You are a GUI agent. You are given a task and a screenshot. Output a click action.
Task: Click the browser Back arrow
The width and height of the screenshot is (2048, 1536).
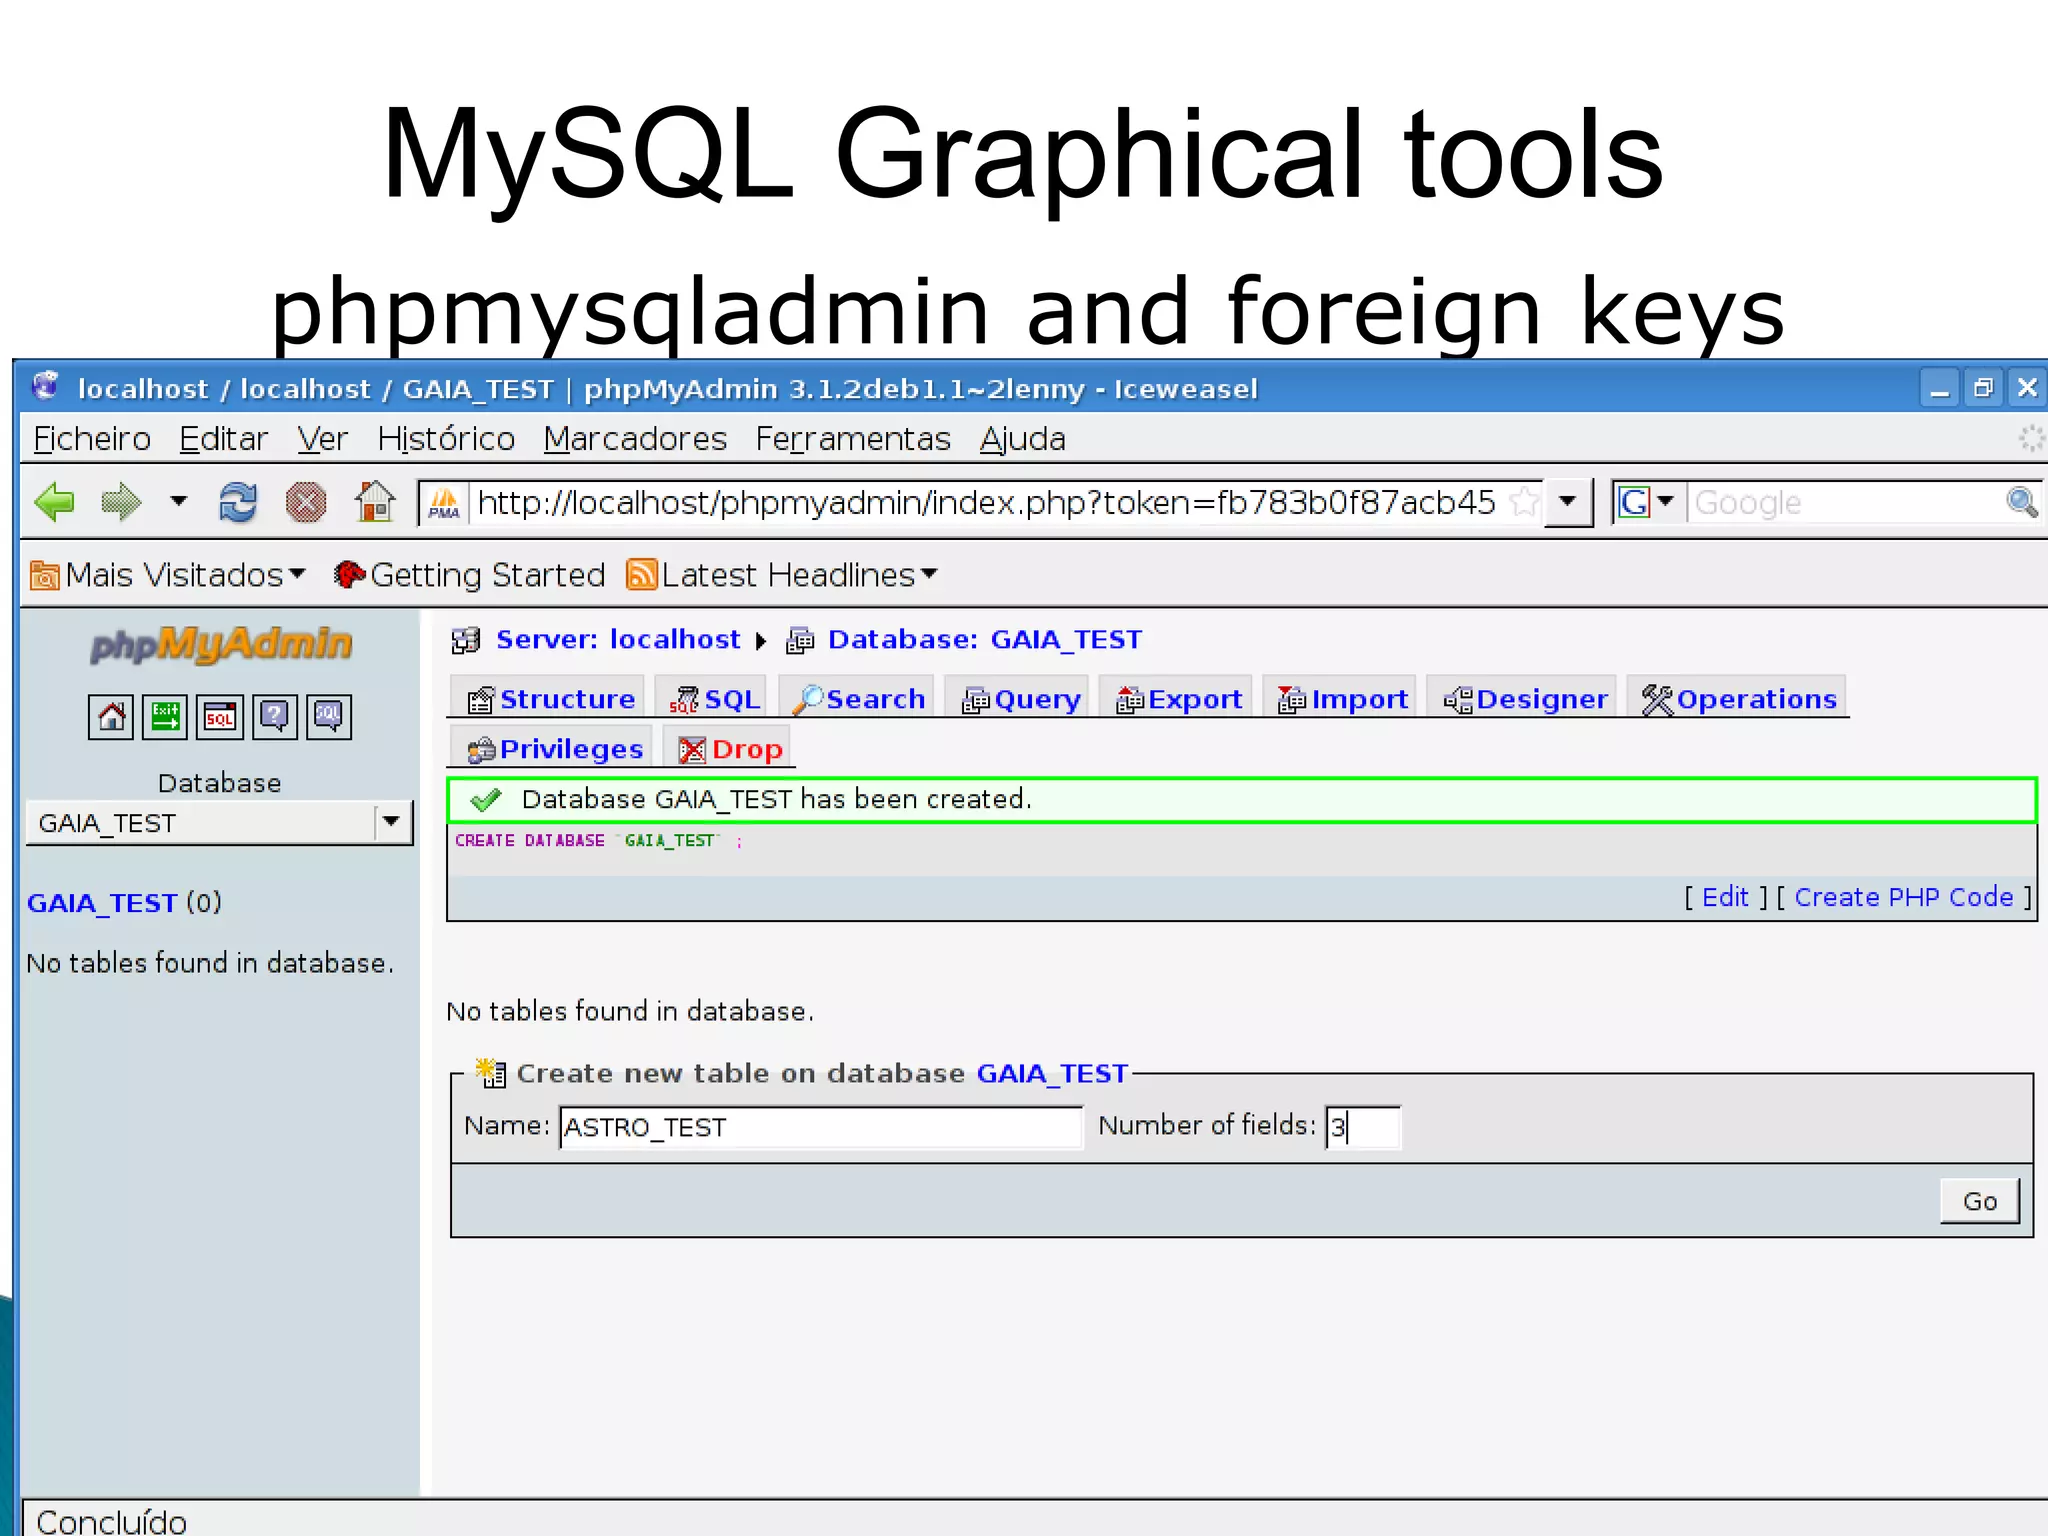pos(54,502)
